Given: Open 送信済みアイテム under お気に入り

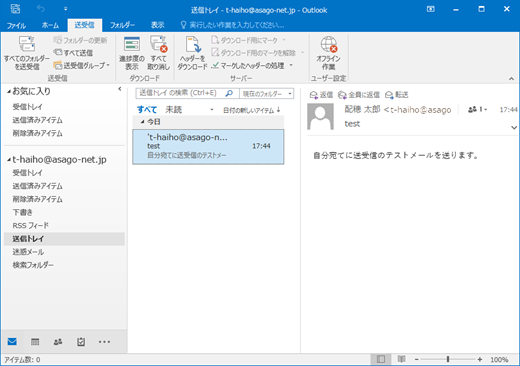Looking at the screenshot, I should pos(37,120).
